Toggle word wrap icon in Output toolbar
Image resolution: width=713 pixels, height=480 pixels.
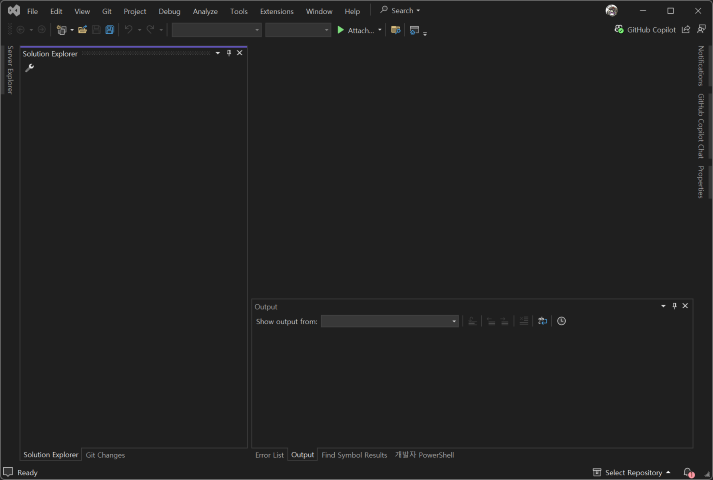tap(542, 321)
